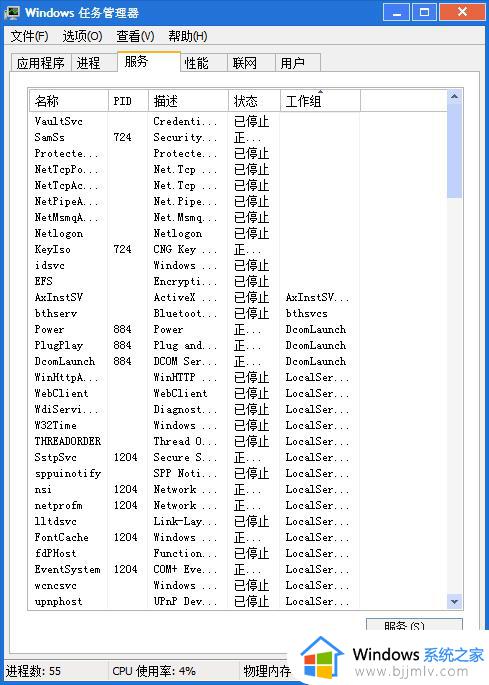Viewport: 489px width, 685px height.
Task: Open the 选项(O) menu
Action: click(x=82, y=36)
